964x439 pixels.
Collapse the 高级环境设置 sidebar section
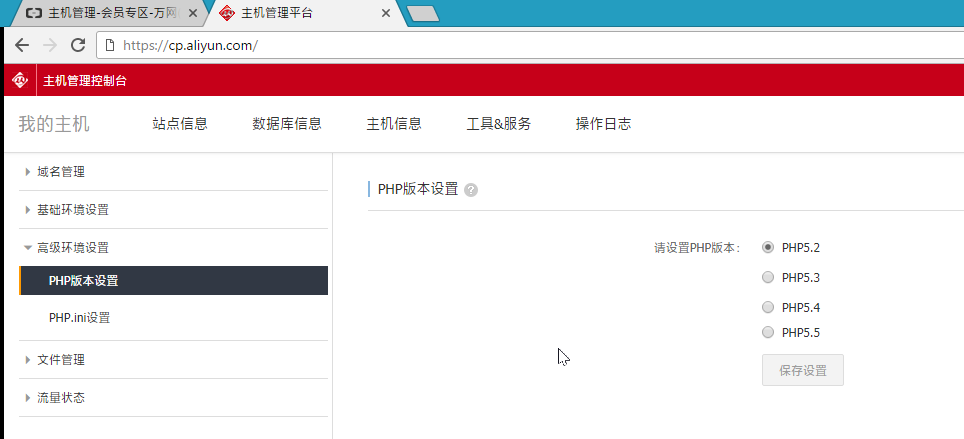(72, 248)
